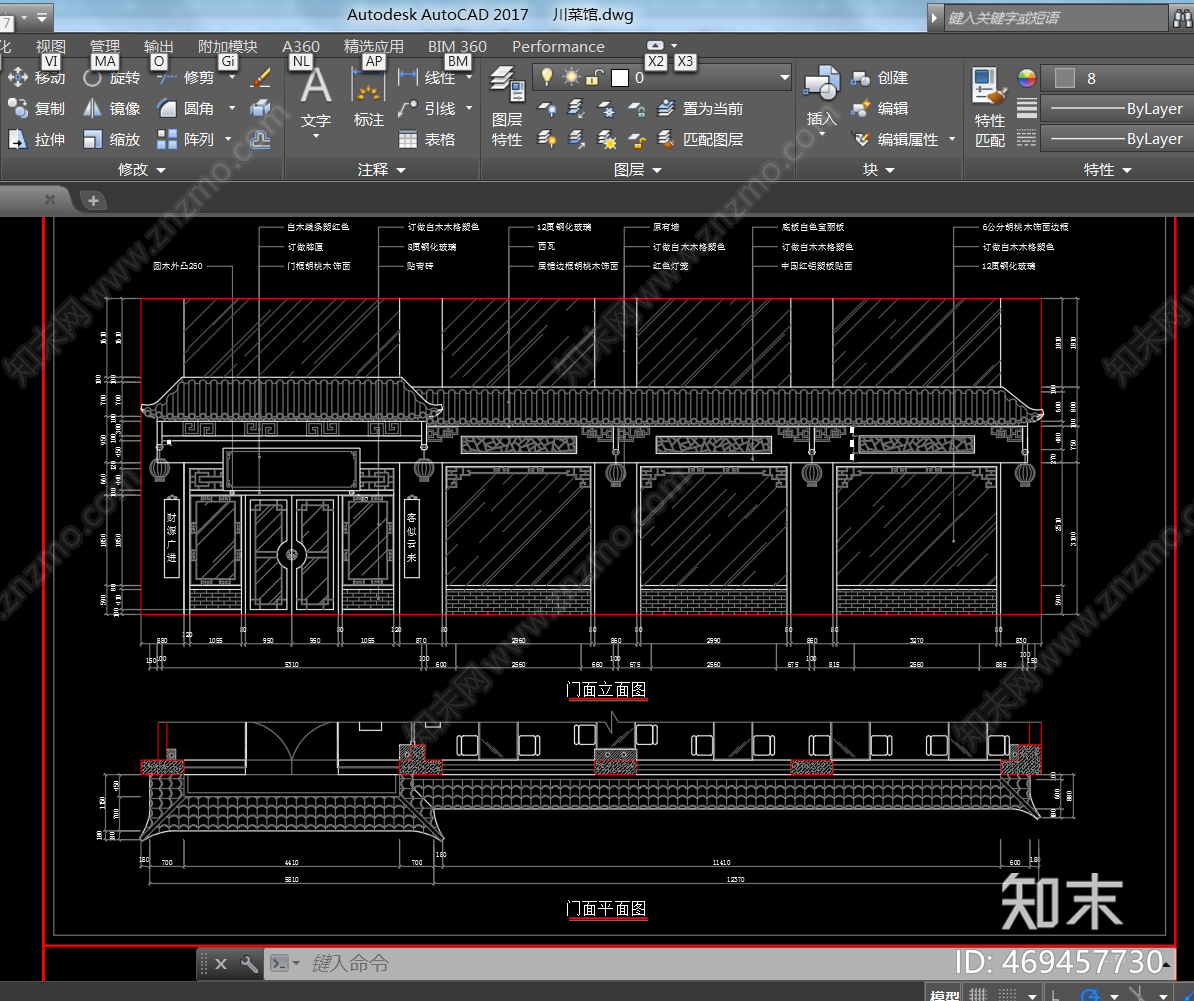Expand the Annotation (注释) panel
This screenshot has width=1194, height=1001.
tap(382, 170)
